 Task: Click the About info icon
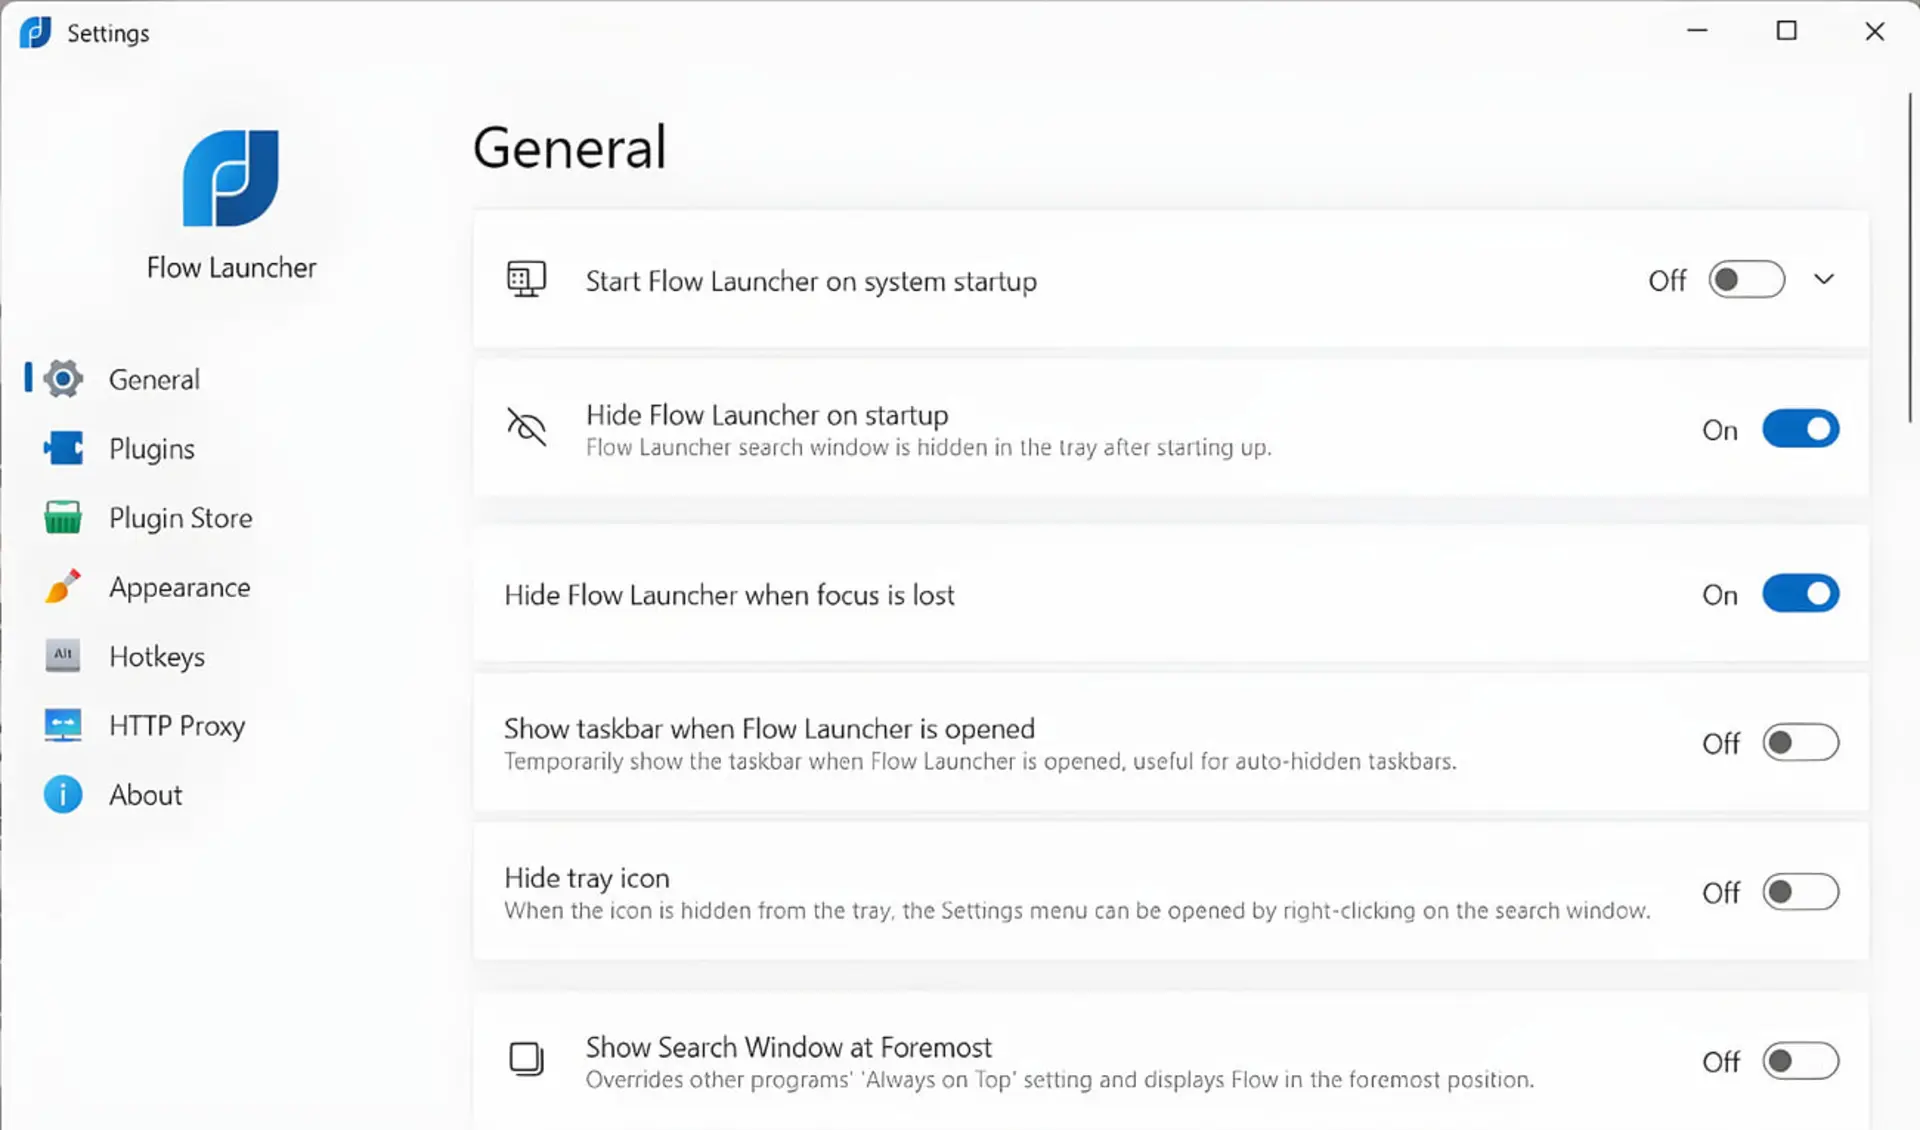point(63,794)
